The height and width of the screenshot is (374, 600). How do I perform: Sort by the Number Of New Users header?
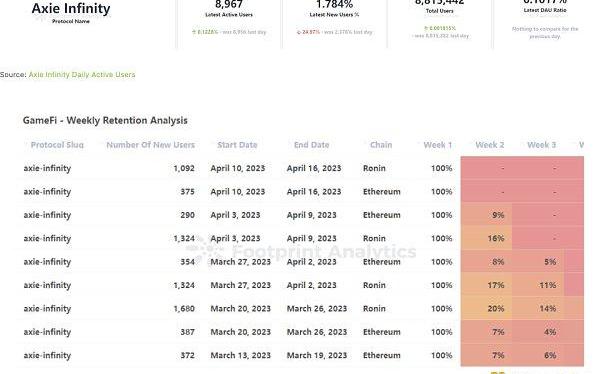click(150, 145)
